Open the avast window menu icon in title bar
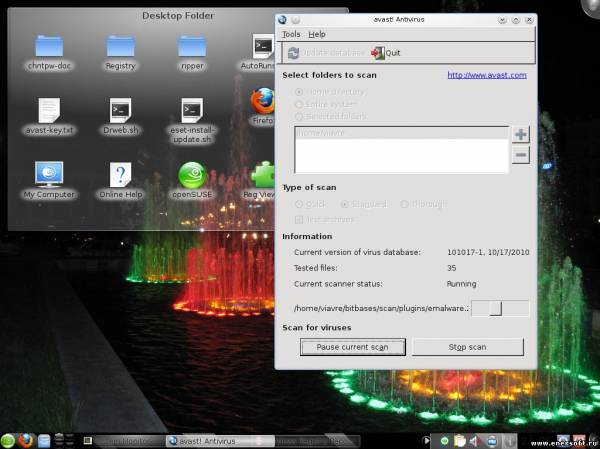600x449 pixels. (x=282, y=20)
